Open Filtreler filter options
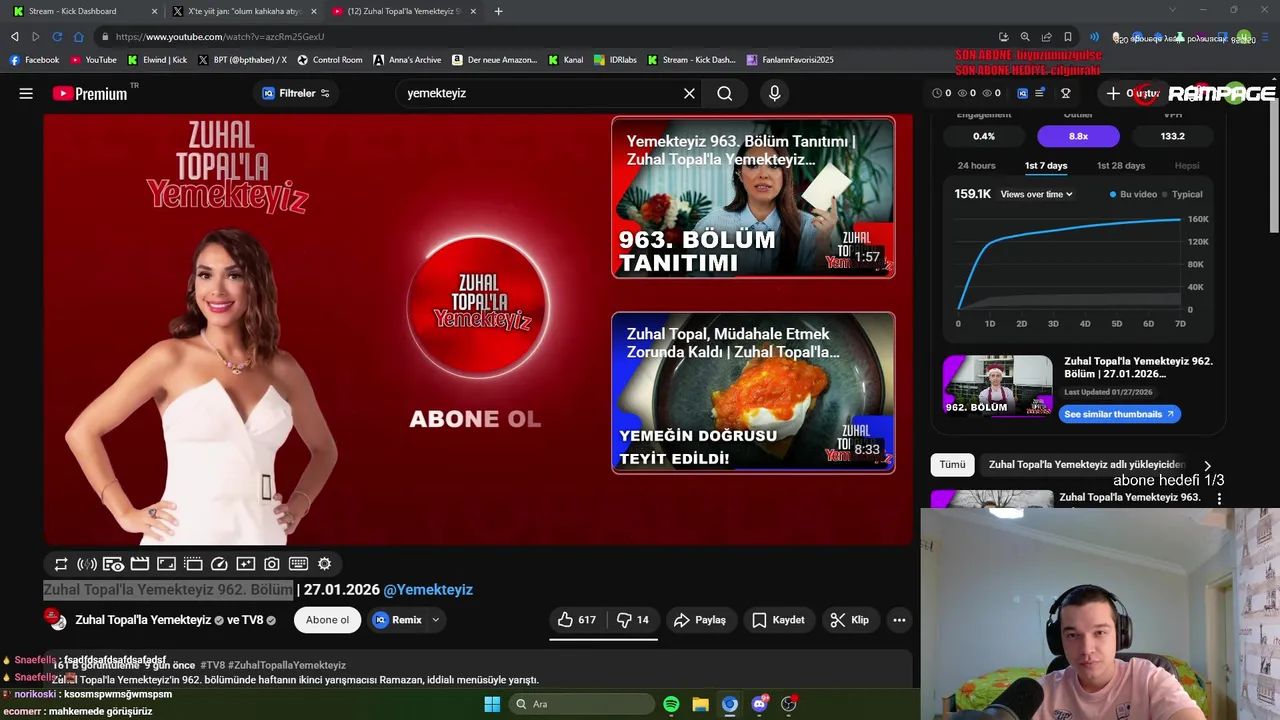 coord(296,93)
